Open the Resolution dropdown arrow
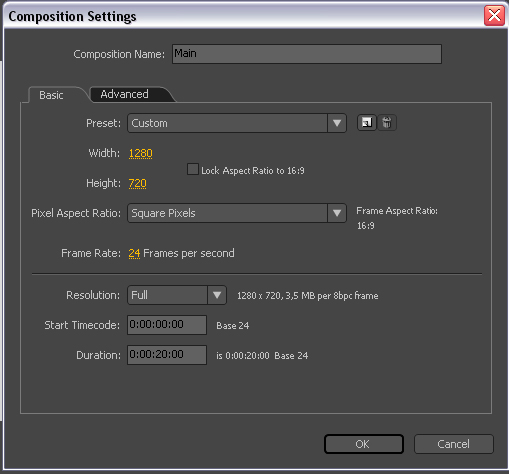The height and width of the screenshot is (474, 509). click(217, 295)
